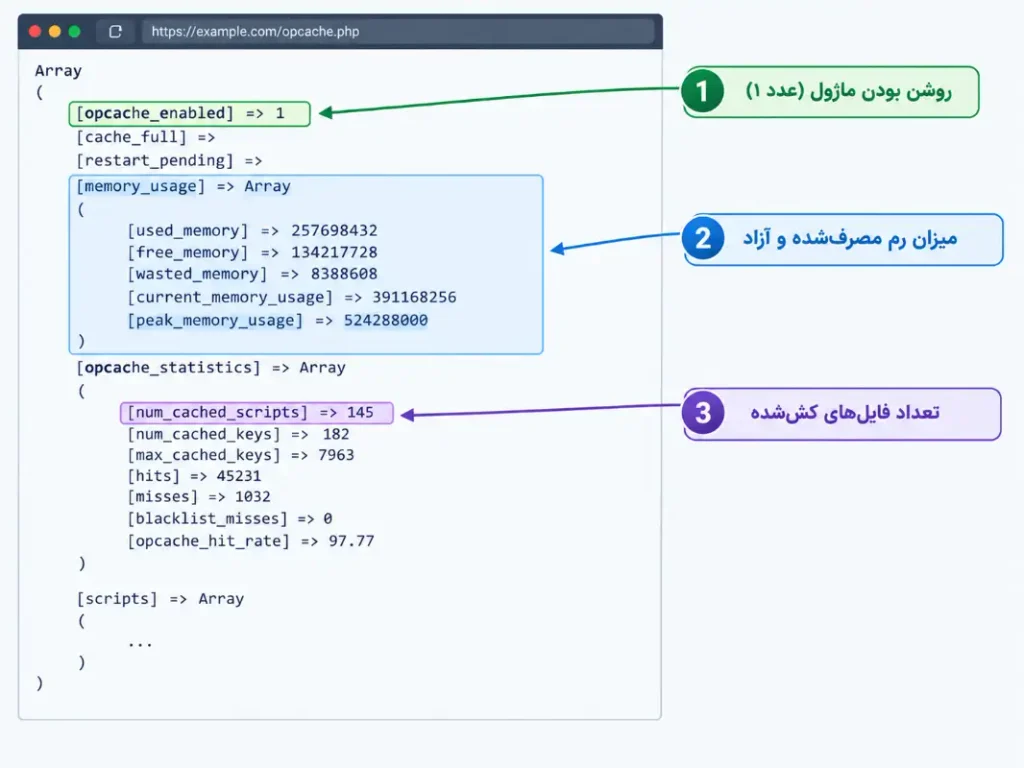
Task: Click the [used_memory] value 257698432
Action: click(x=334, y=231)
